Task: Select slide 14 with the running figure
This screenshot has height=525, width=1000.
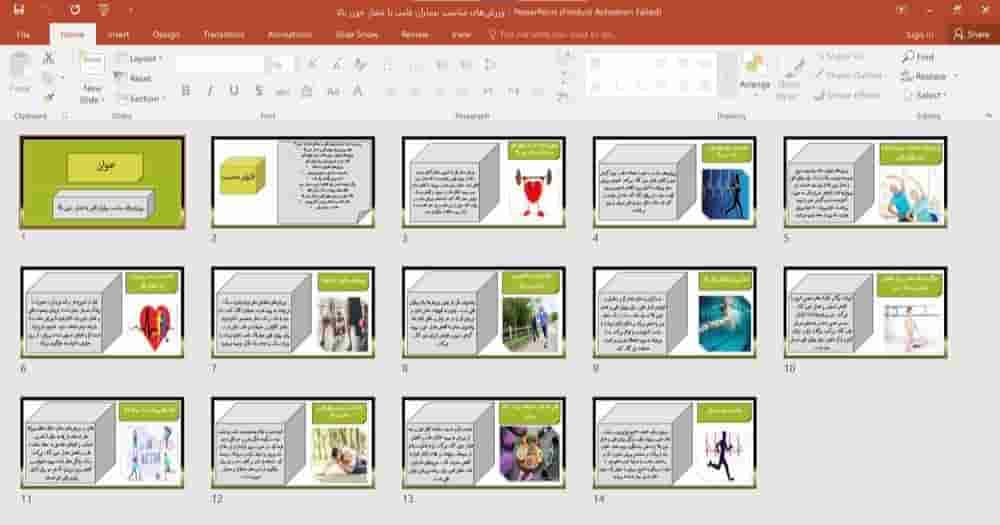Action: pos(675,443)
